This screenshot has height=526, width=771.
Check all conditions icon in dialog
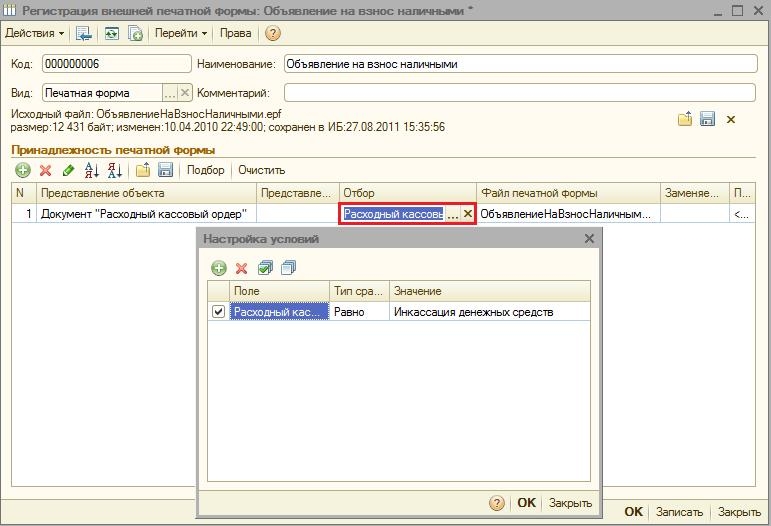(265, 268)
